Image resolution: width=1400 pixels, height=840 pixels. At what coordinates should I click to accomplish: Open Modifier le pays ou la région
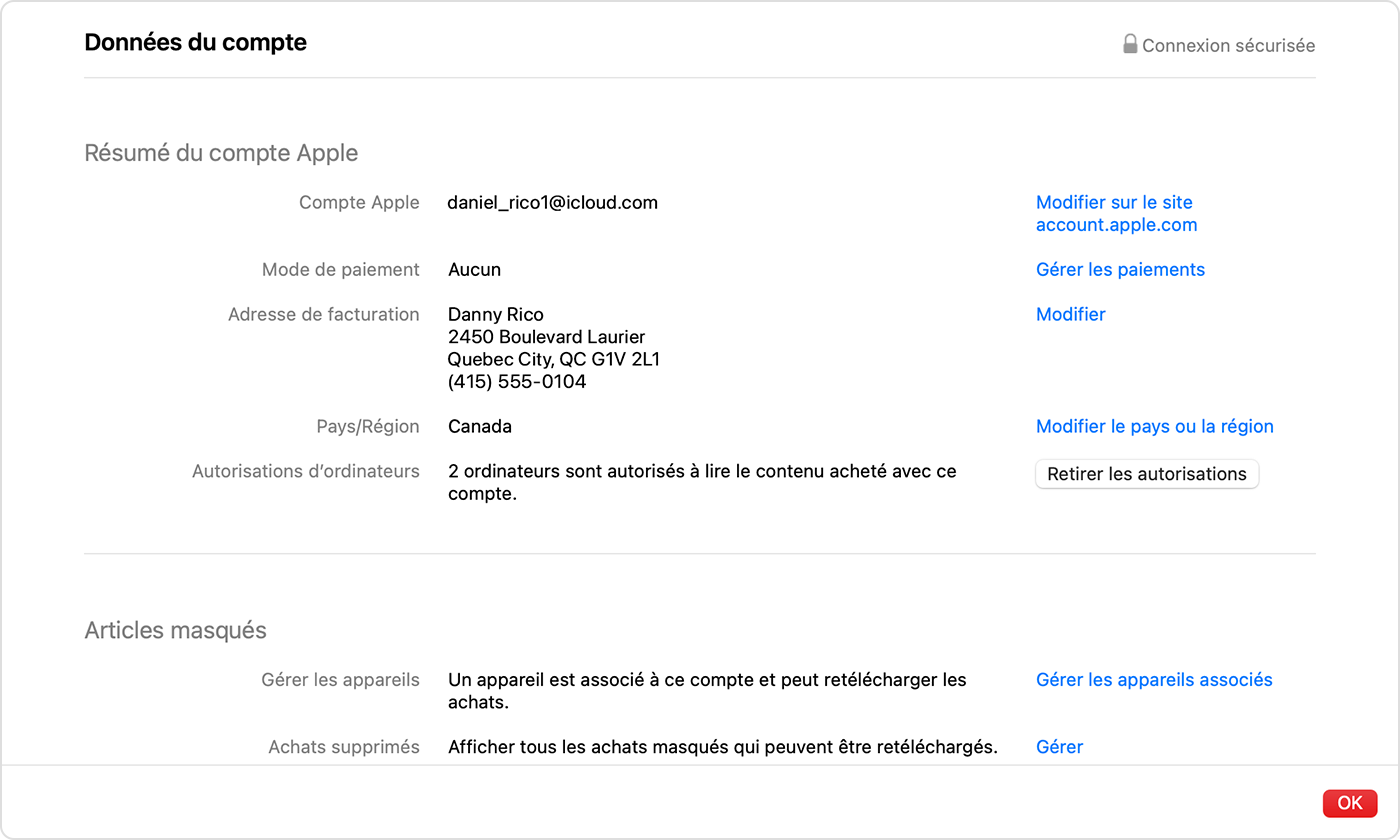coord(1155,426)
